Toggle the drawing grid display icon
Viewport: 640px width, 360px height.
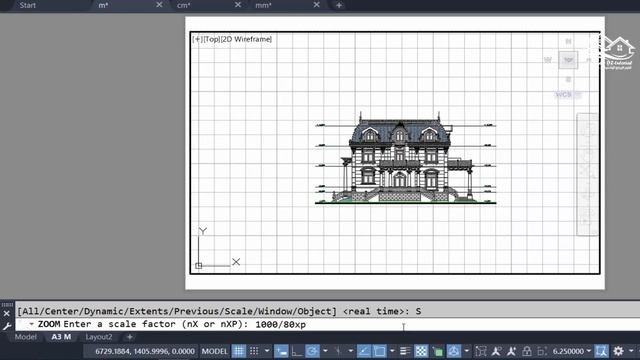[239, 351]
